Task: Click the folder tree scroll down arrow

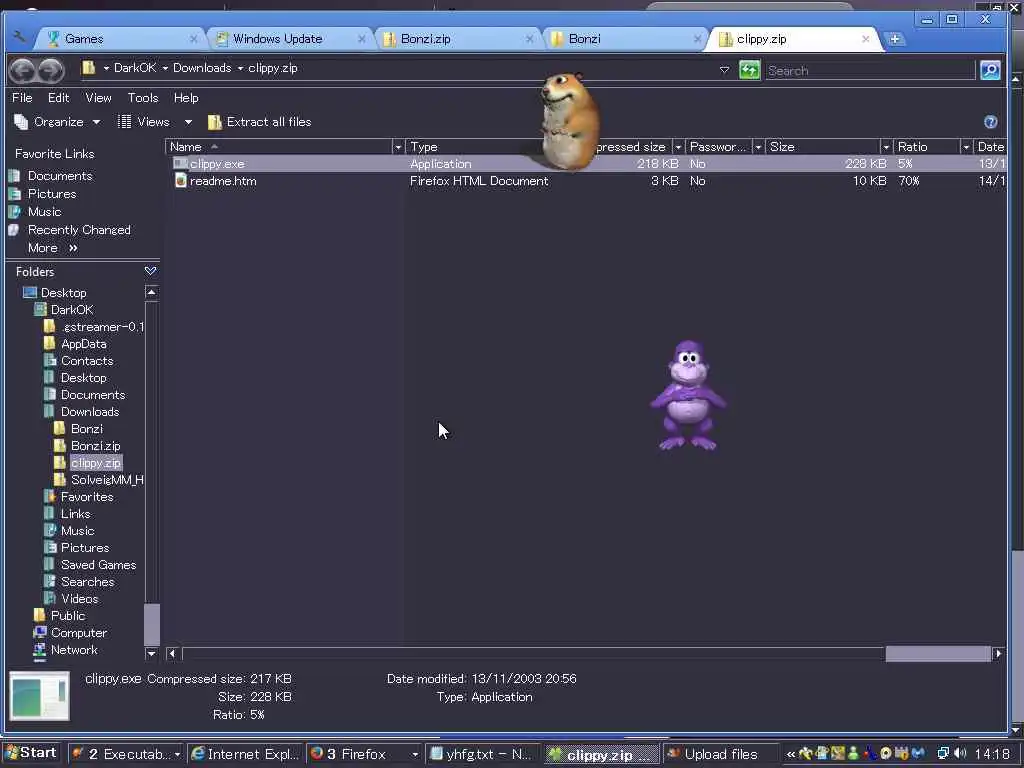Action: tap(151, 653)
